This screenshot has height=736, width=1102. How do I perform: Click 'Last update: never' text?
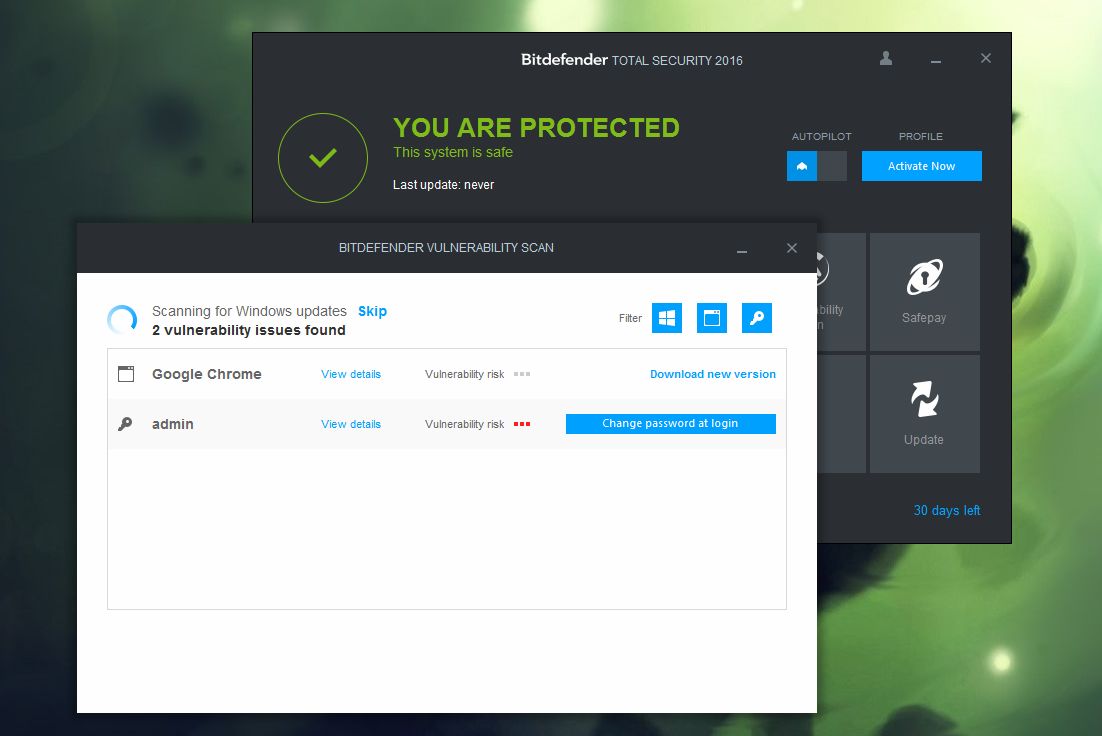(443, 185)
